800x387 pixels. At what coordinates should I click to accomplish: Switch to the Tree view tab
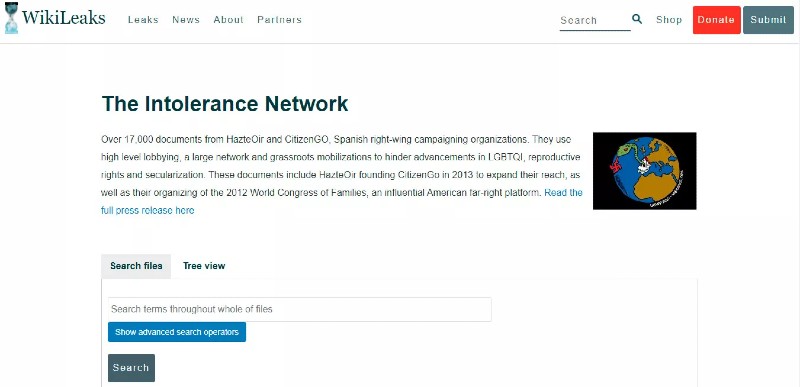click(204, 266)
